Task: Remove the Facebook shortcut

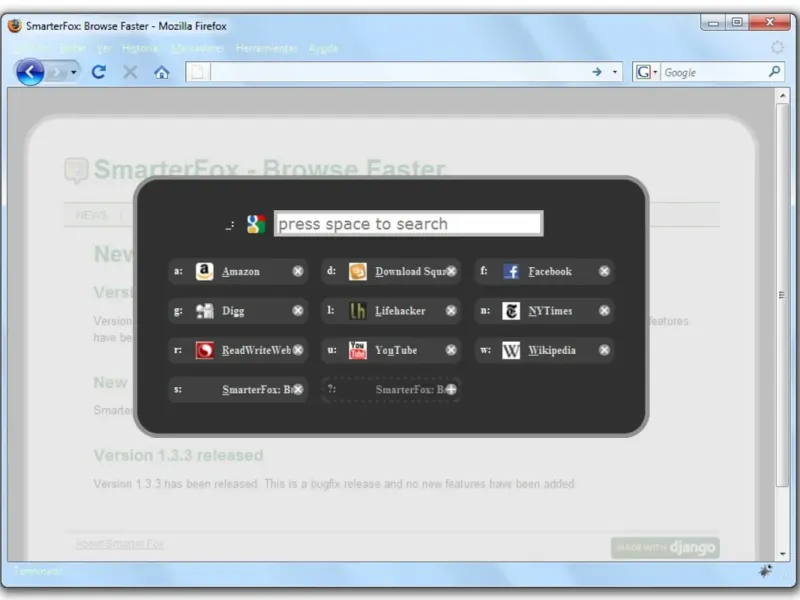Action: [x=604, y=271]
